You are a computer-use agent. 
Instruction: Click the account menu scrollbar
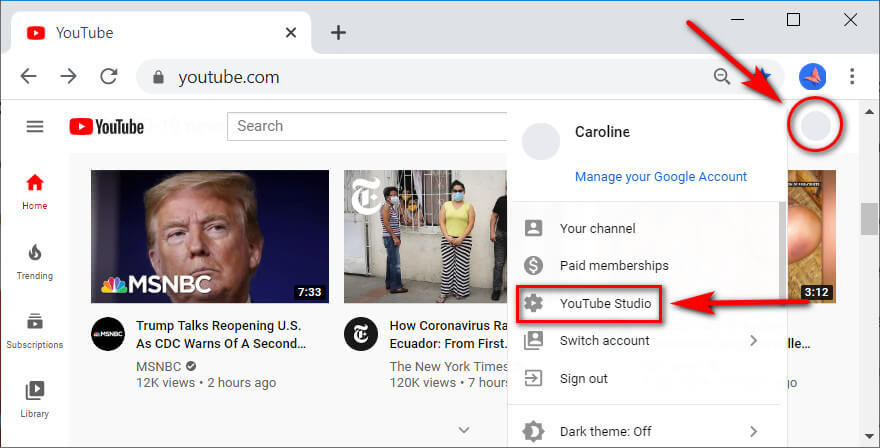(x=782, y=250)
